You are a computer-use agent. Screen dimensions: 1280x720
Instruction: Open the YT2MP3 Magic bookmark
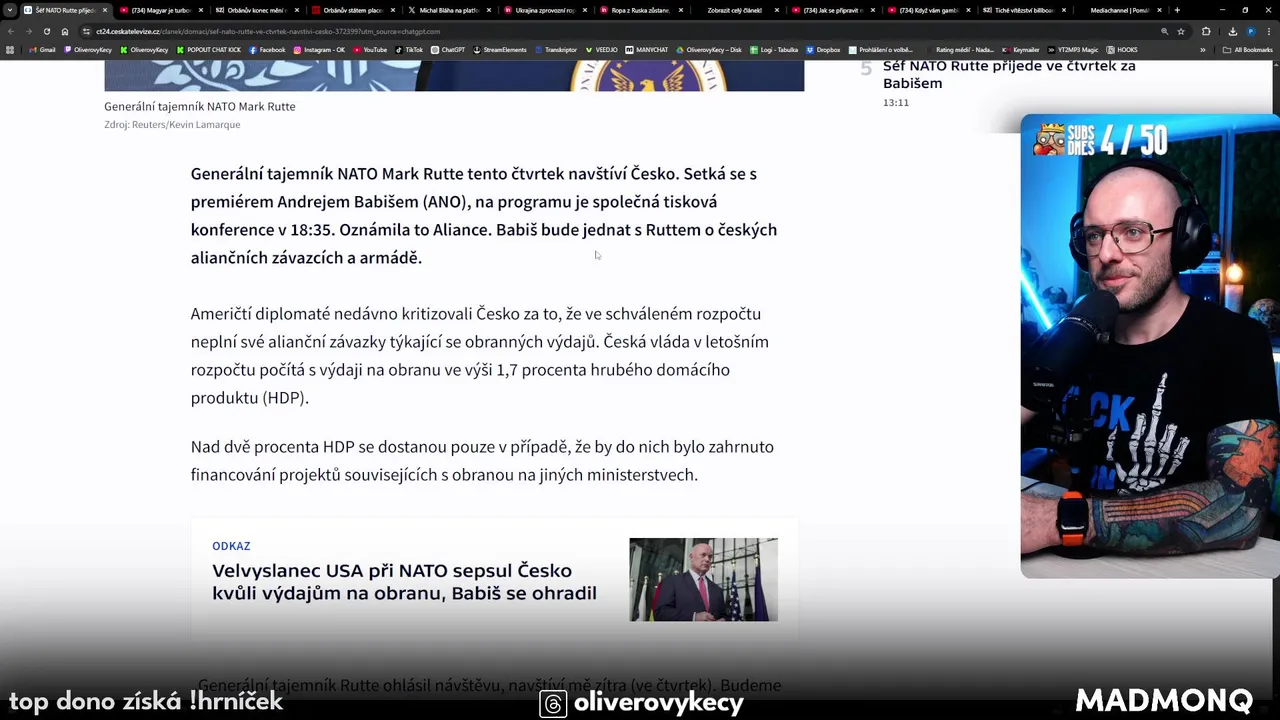click(x=1074, y=50)
